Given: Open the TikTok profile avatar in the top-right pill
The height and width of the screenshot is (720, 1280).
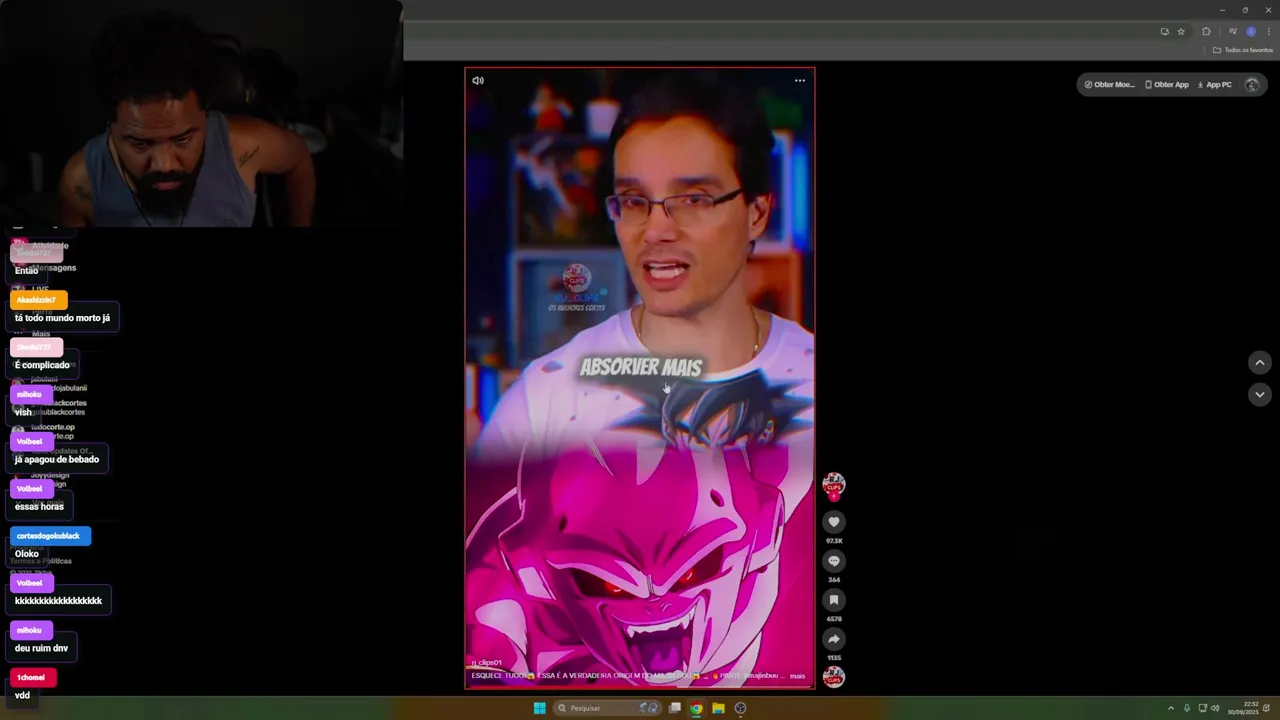Looking at the screenshot, I should click(1252, 85).
